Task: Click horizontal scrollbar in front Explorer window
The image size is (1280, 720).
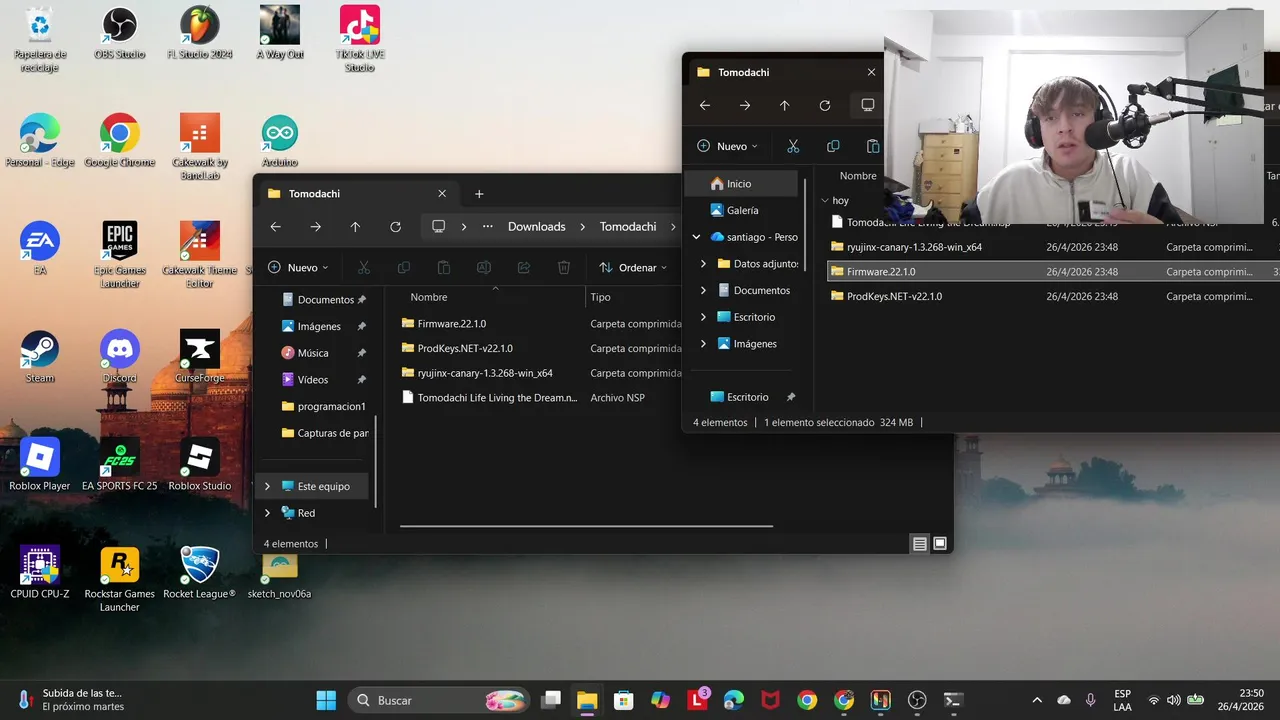Action: [586, 526]
